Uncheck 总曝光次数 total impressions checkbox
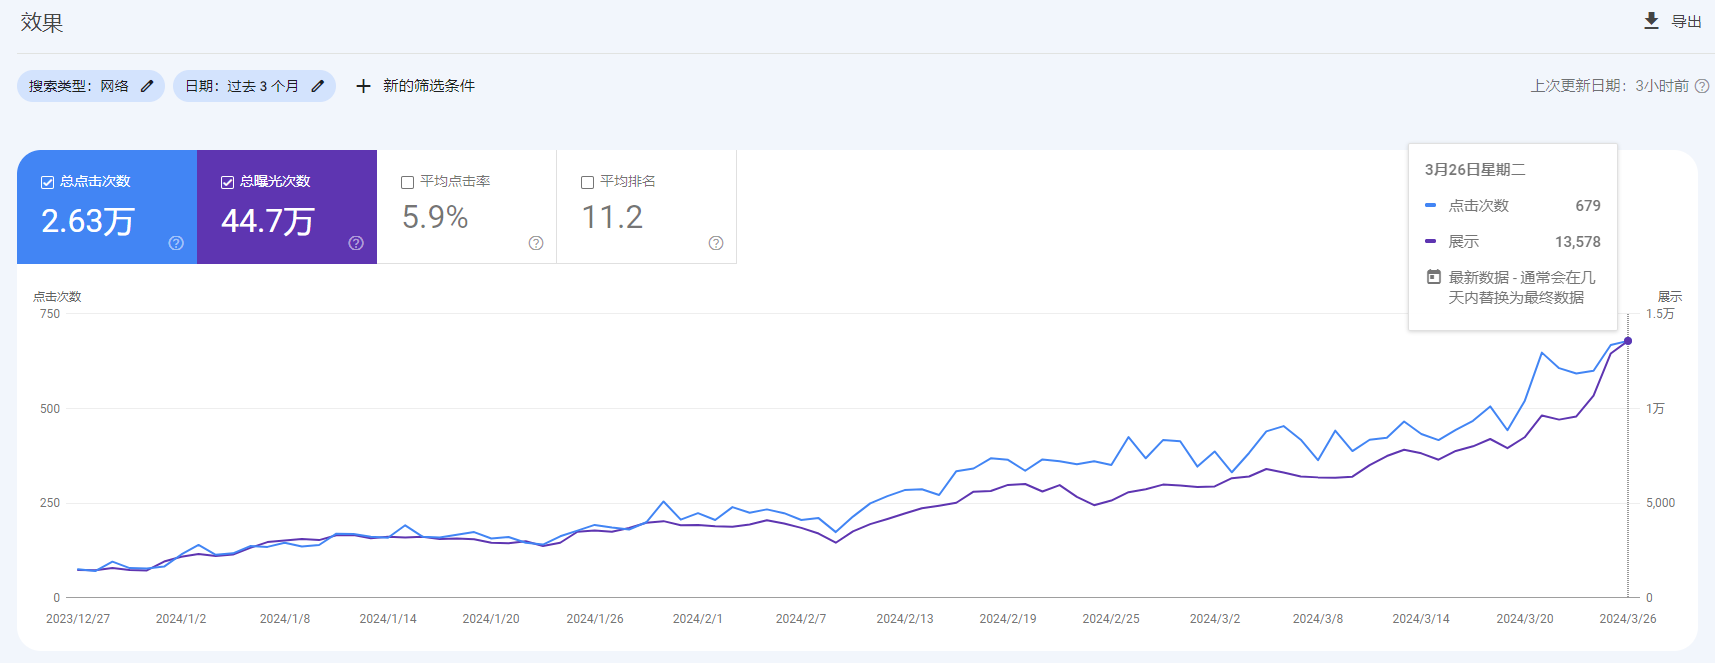Image resolution: width=1715 pixels, height=663 pixels. tap(227, 182)
